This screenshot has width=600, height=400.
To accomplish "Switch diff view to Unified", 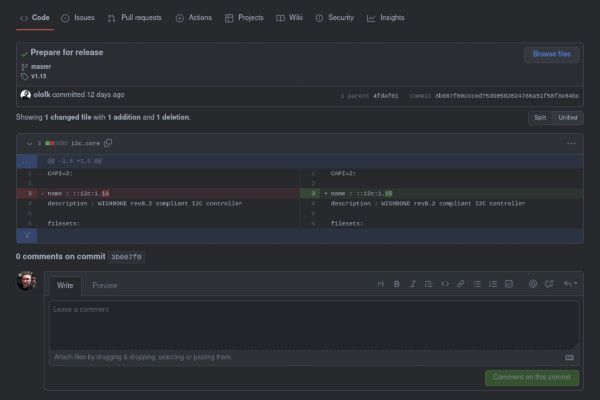I will (567, 117).
